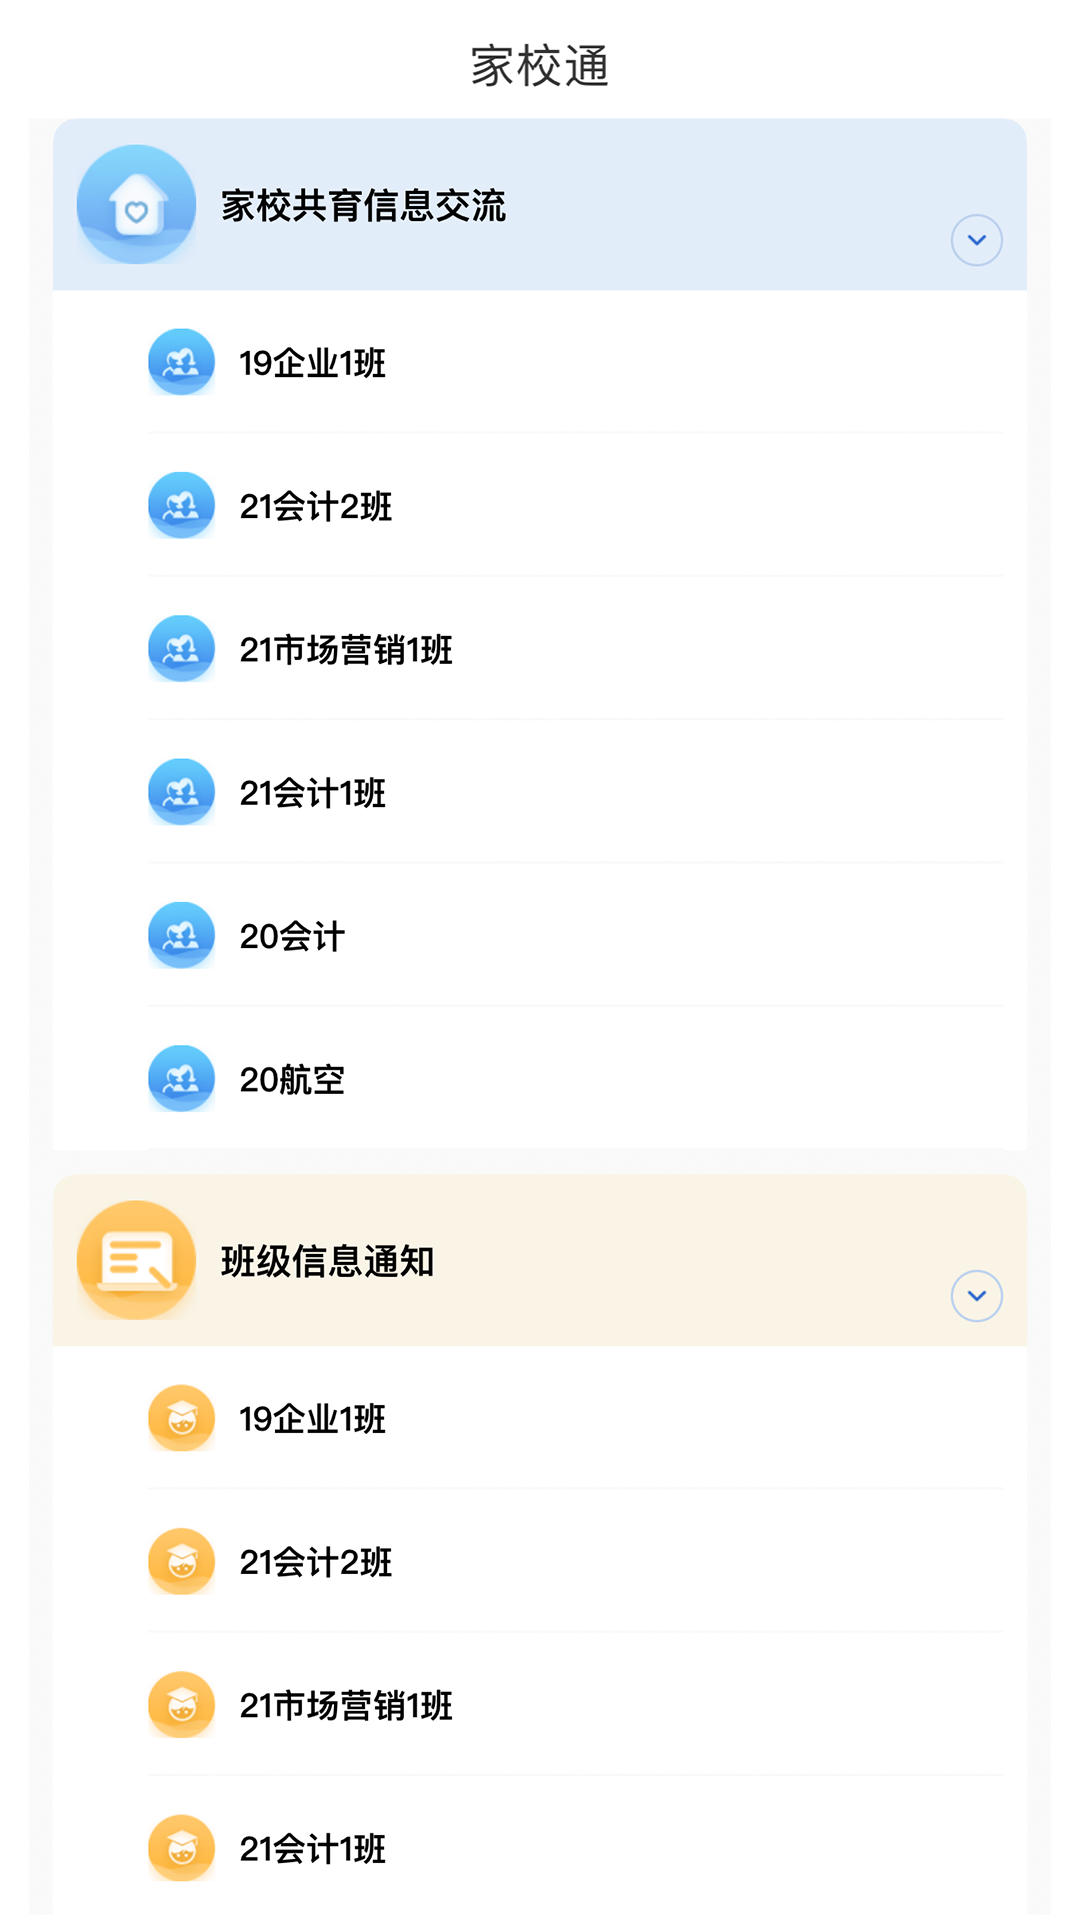
Task: Collapse the 家校共育信息交流 section chevron
Action: point(976,240)
